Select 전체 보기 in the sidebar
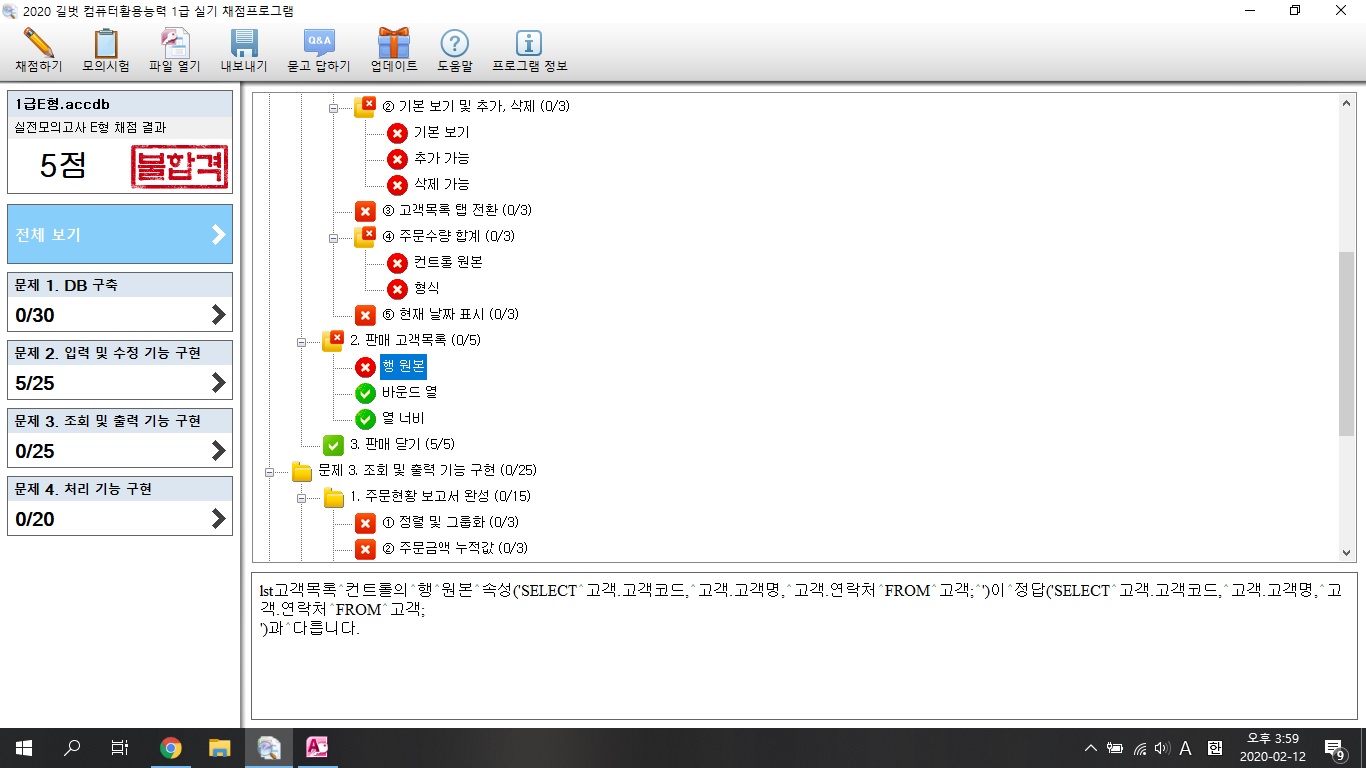This screenshot has height=768, width=1366. [x=120, y=235]
